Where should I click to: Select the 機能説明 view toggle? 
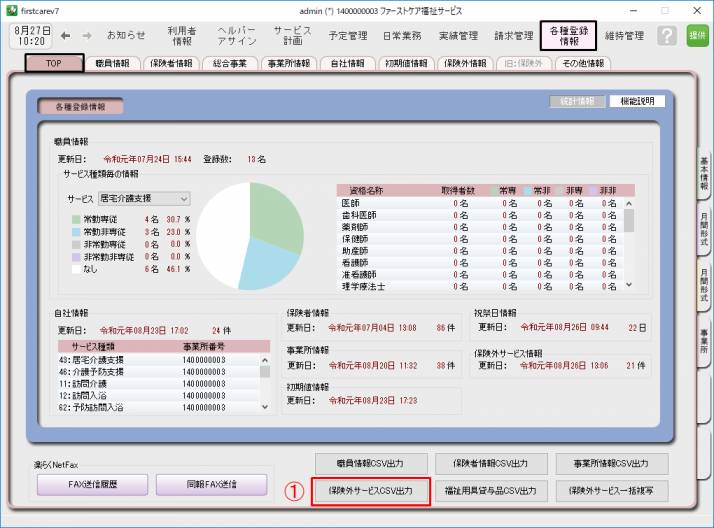coord(636,102)
